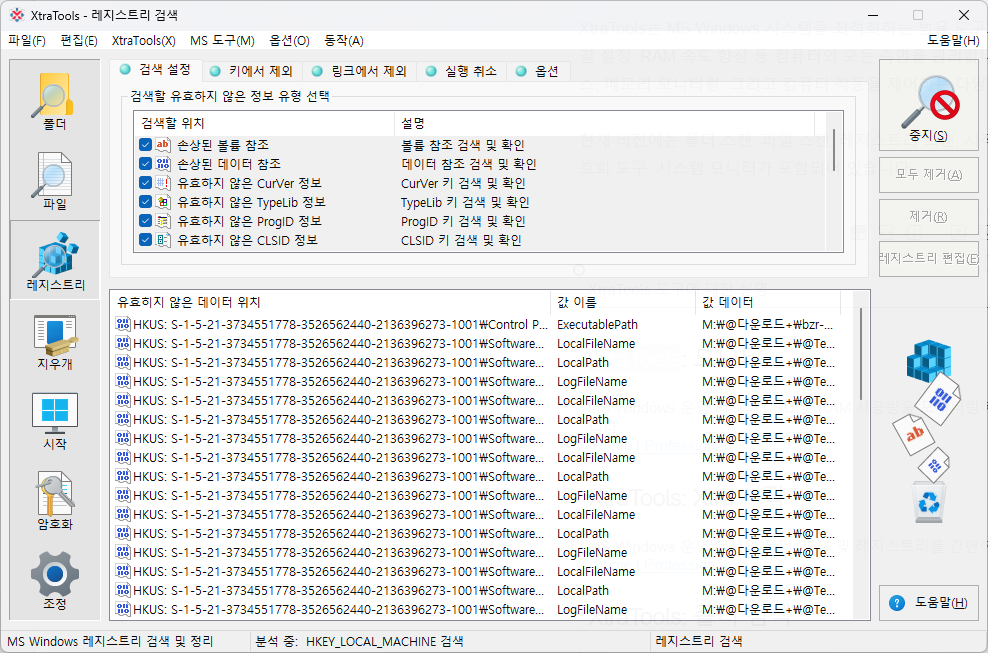Select the 레지스트리 sidebar tool
This screenshot has height=653, width=988.
click(55, 260)
